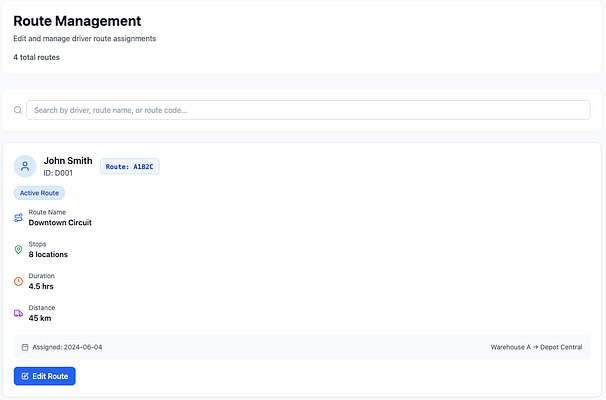Screen dimensions: 606x400
Task: Select the Active Route status badge
Action: [39, 193]
